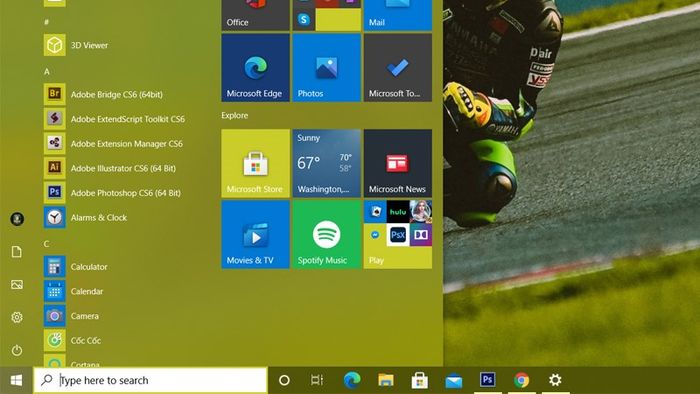The height and width of the screenshot is (394, 700).
Task: Open the Weather tile showing Washington
Action: pyautogui.click(x=326, y=163)
